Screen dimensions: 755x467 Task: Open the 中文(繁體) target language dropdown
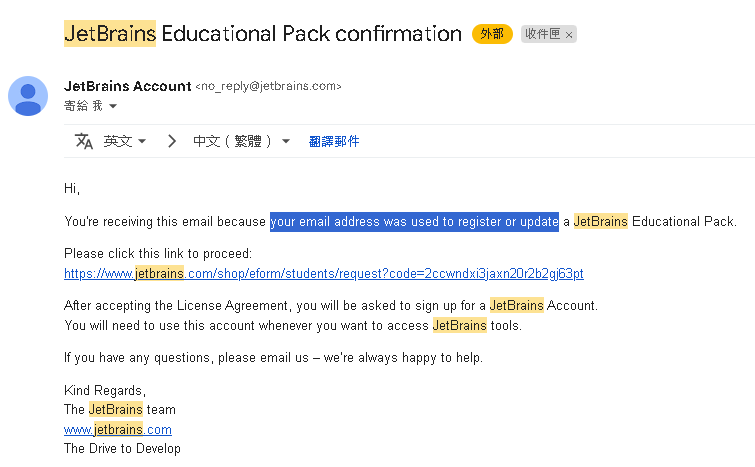[x=241, y=141]
